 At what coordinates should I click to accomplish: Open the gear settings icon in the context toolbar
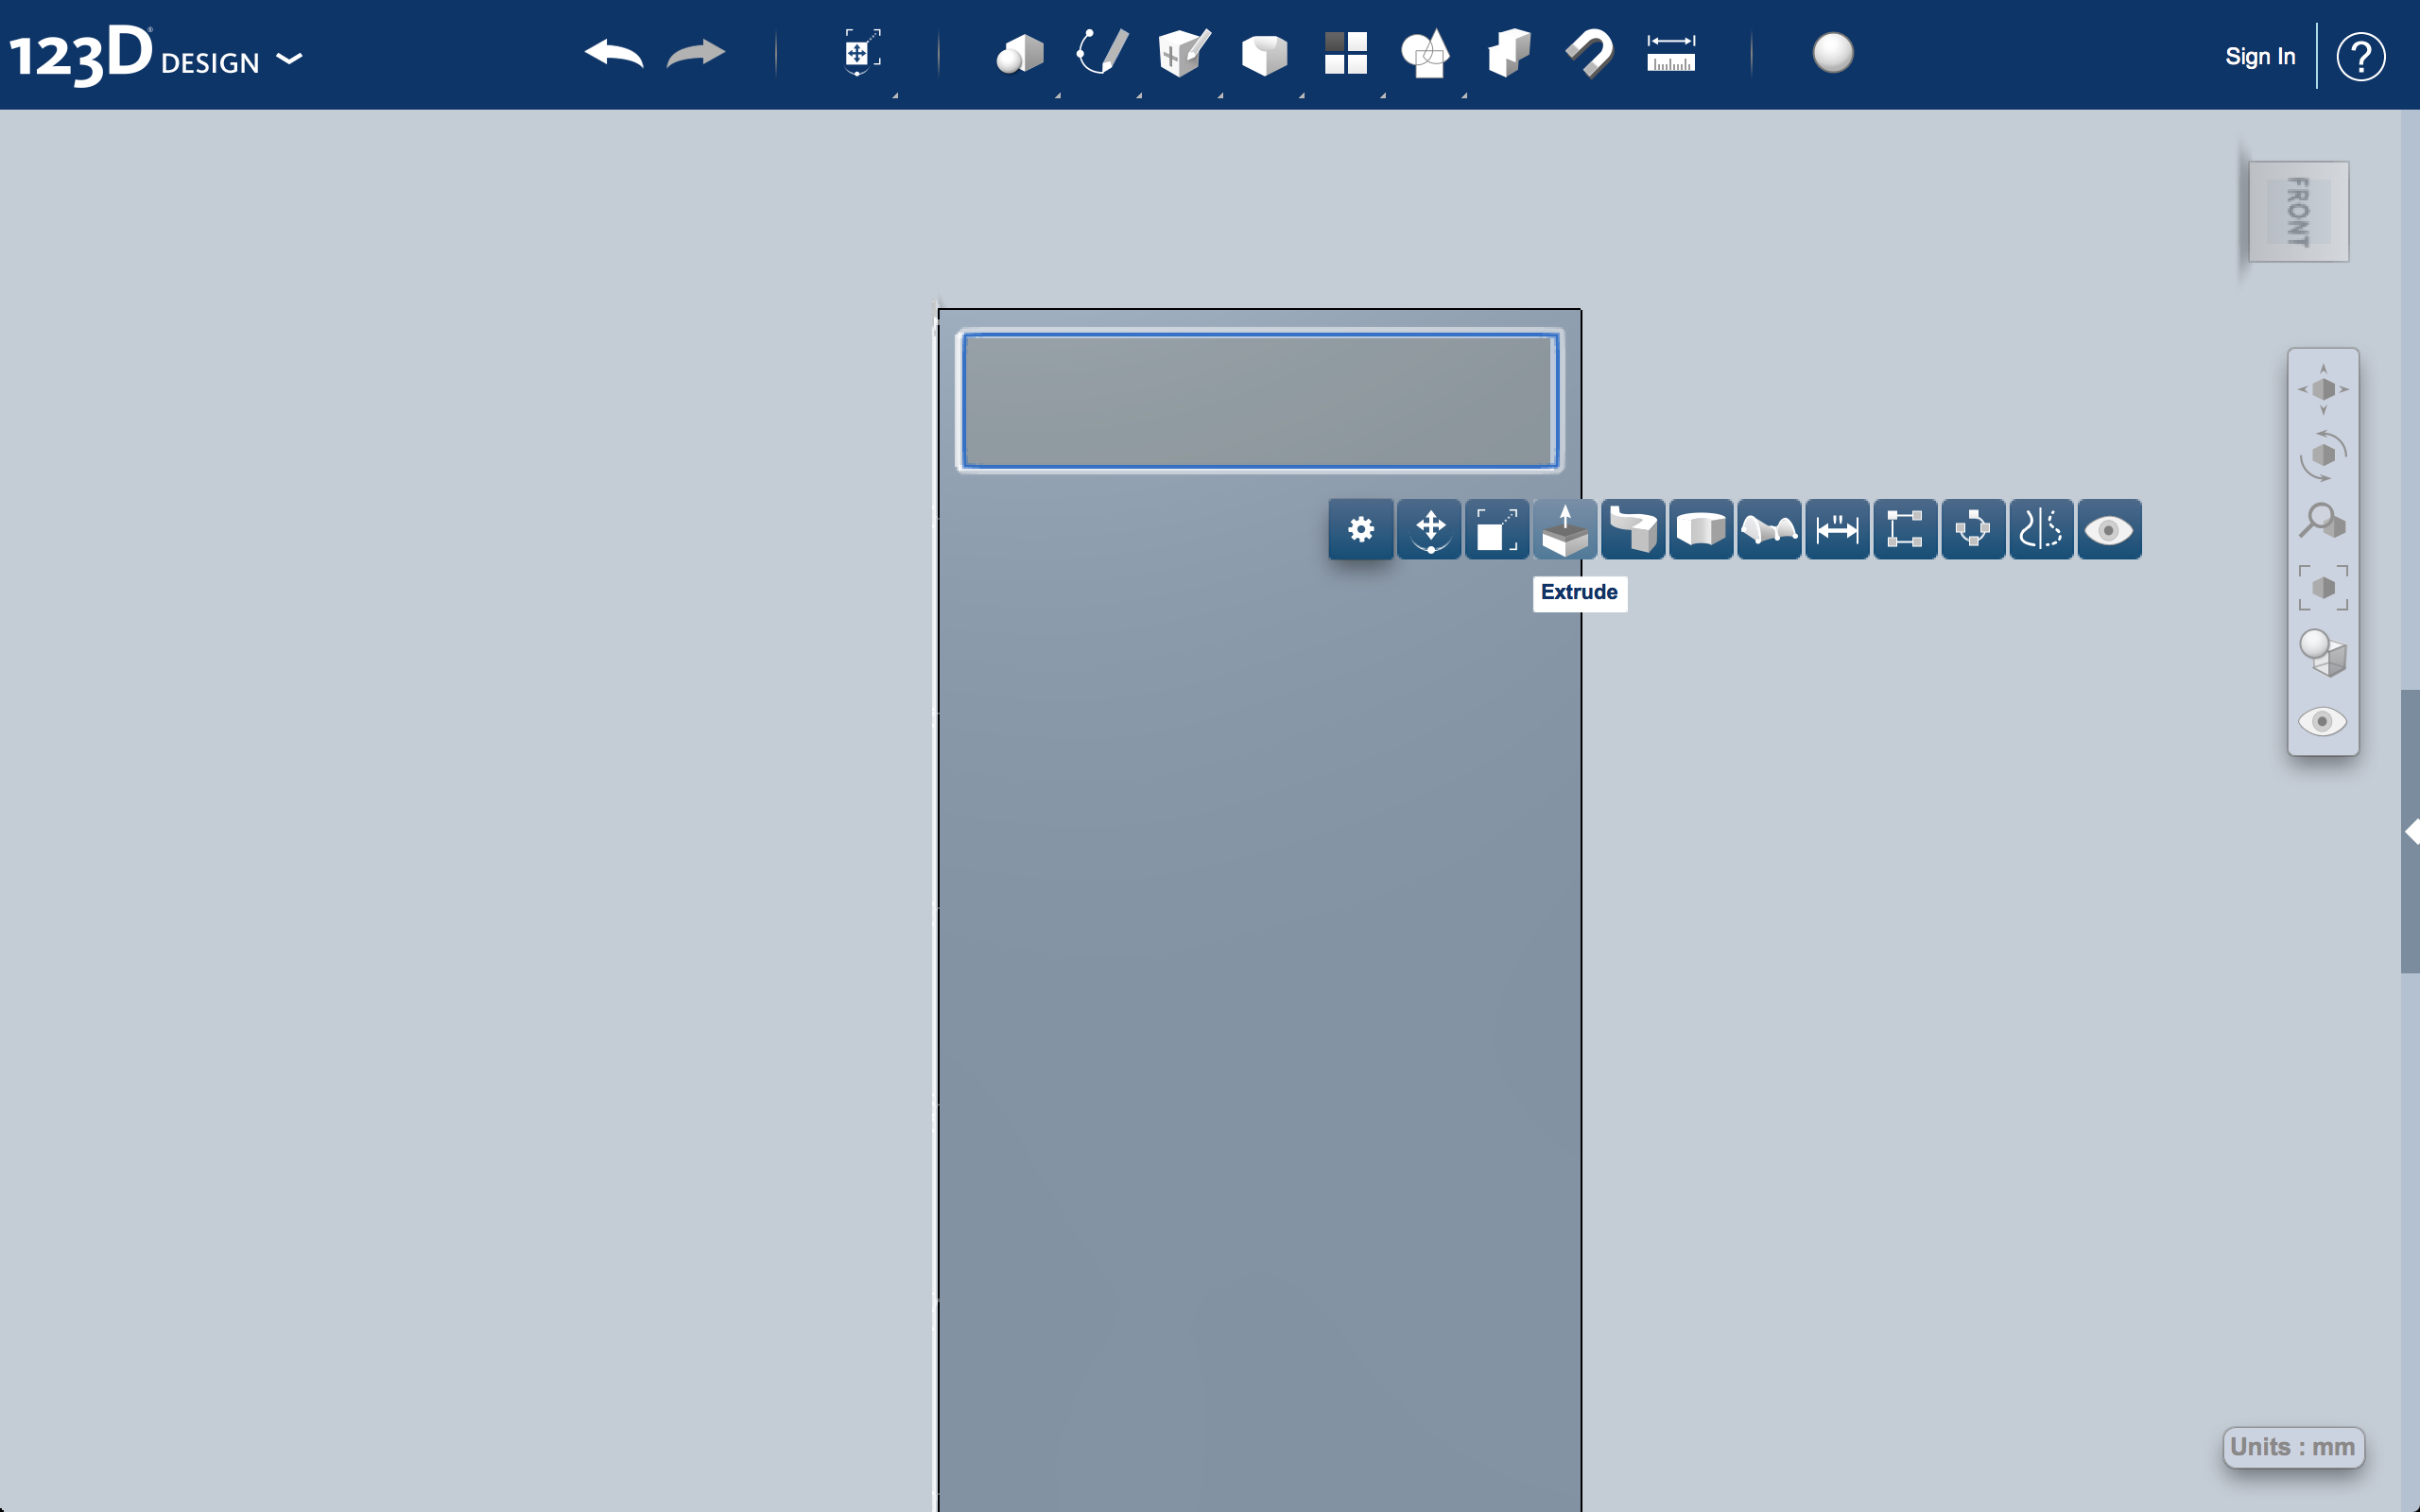1360,529
